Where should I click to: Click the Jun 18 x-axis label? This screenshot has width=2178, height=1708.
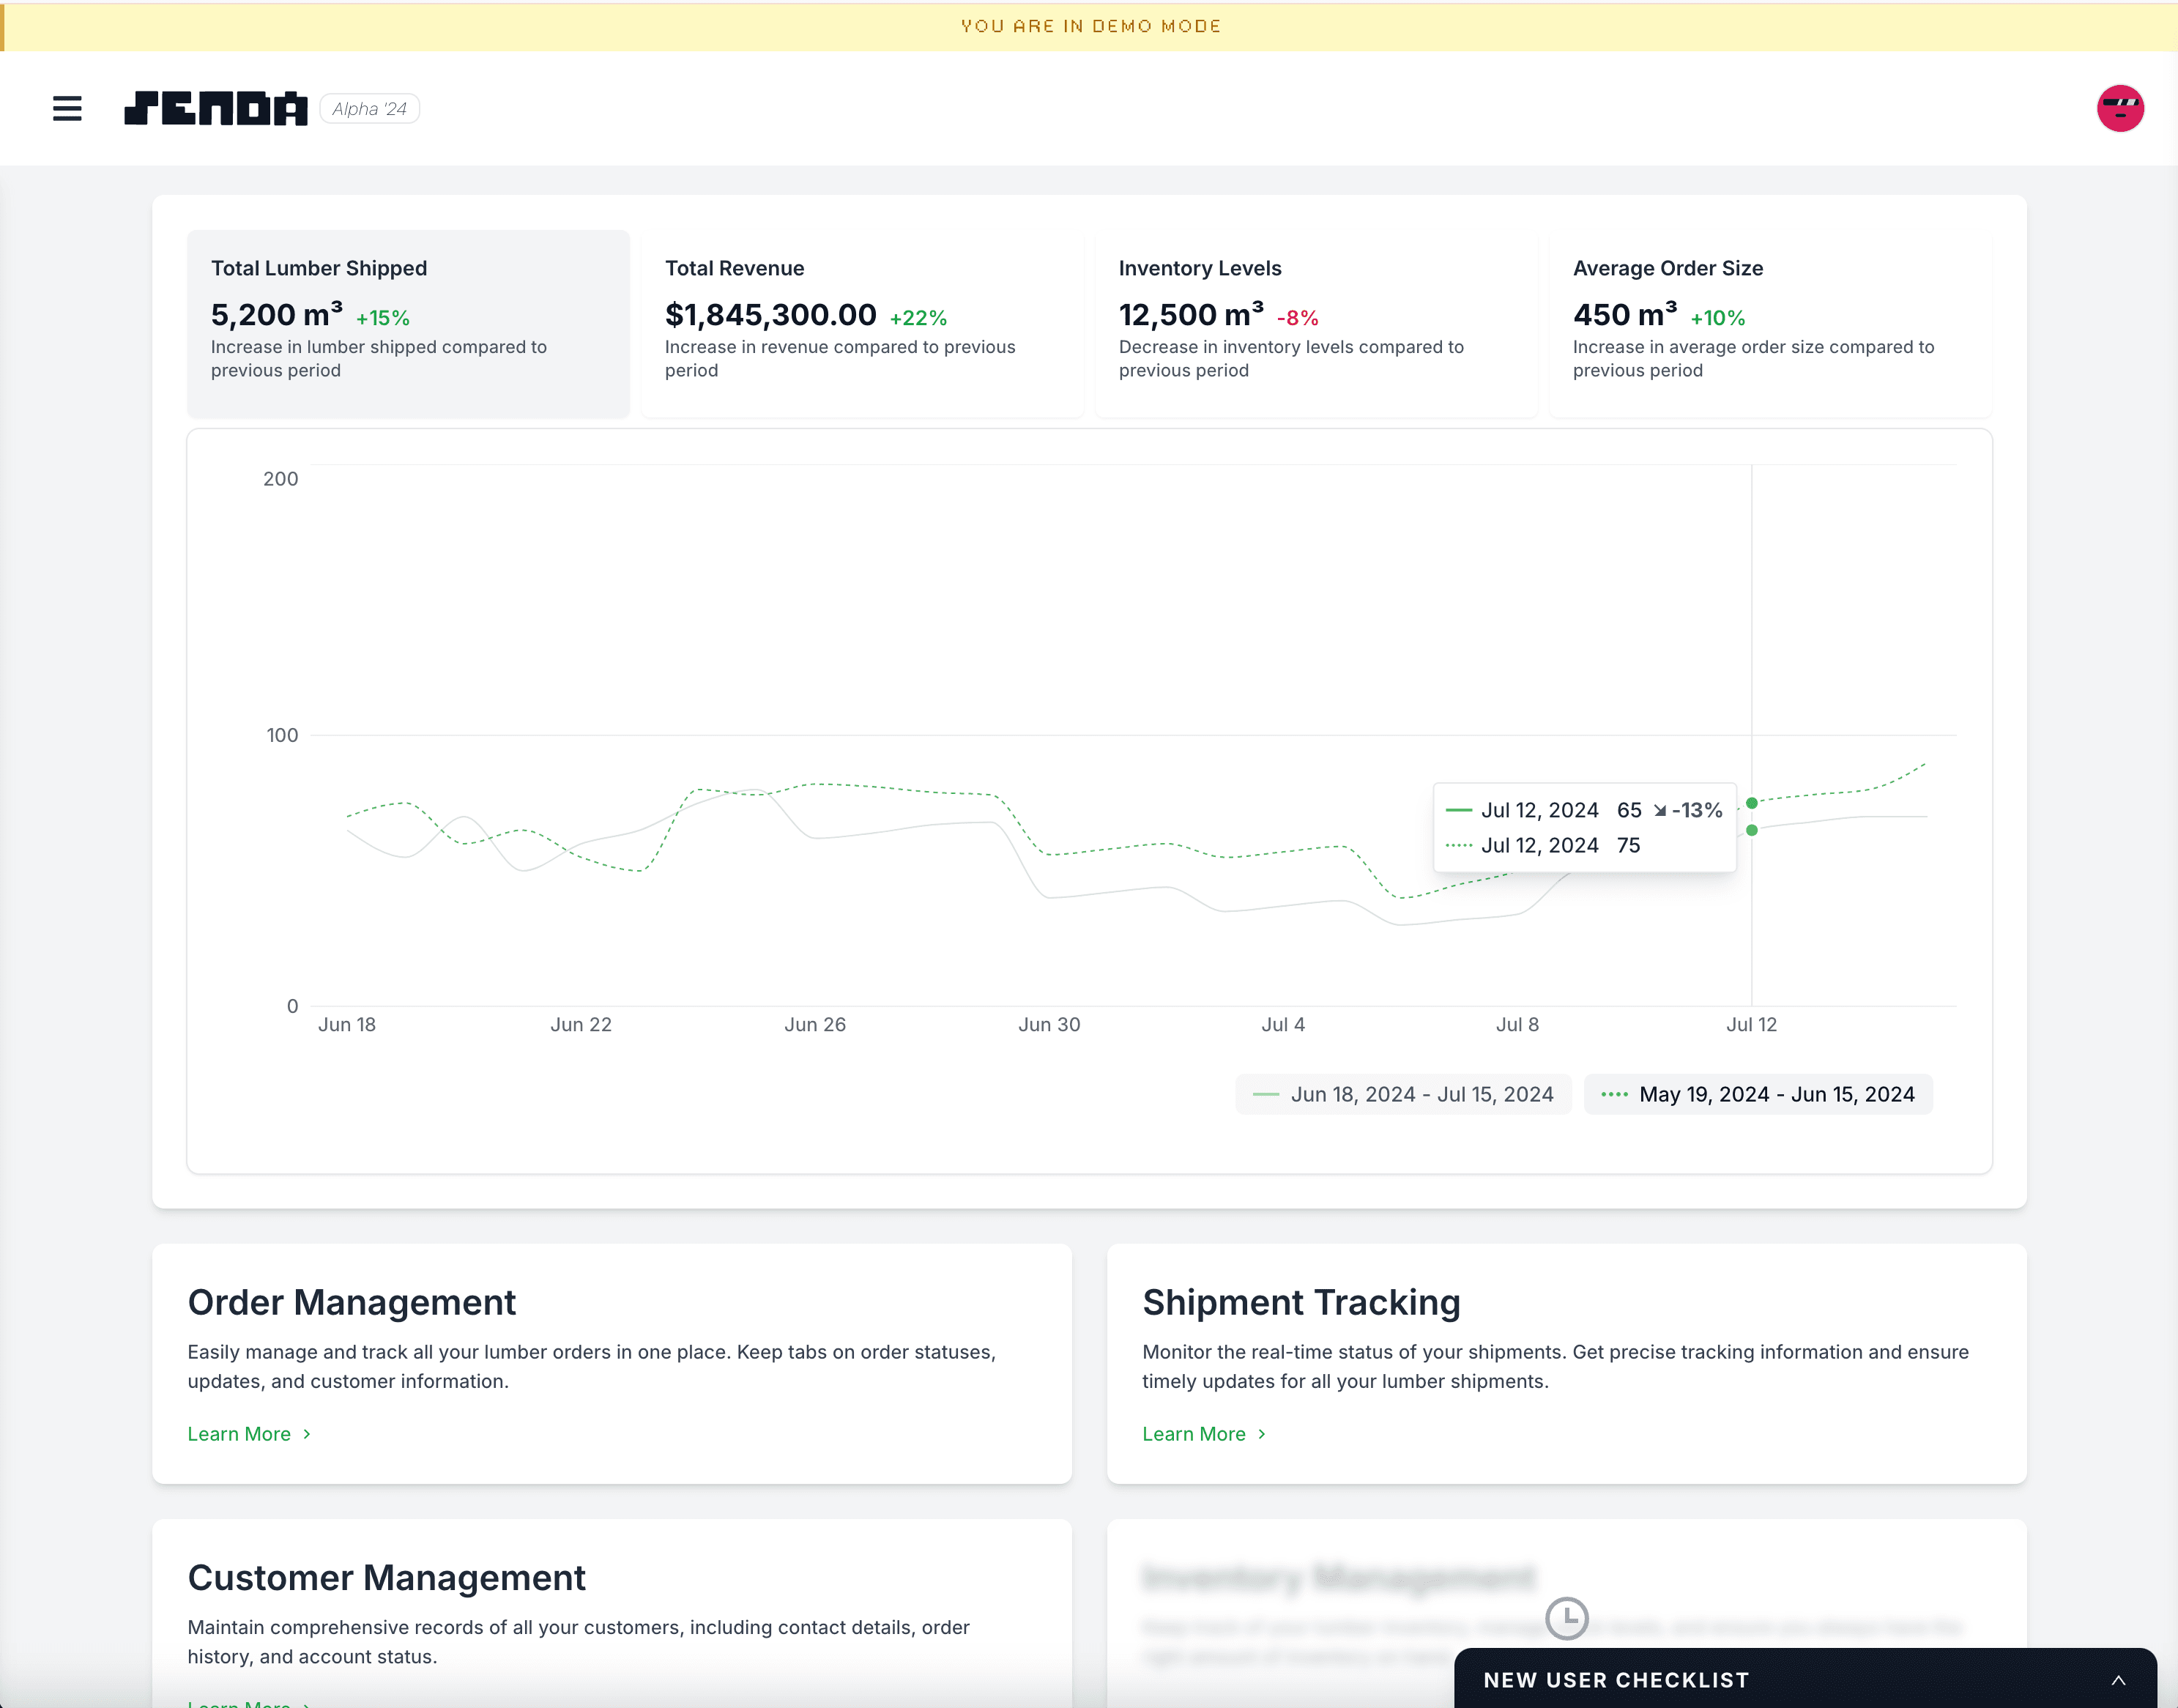347,1024
